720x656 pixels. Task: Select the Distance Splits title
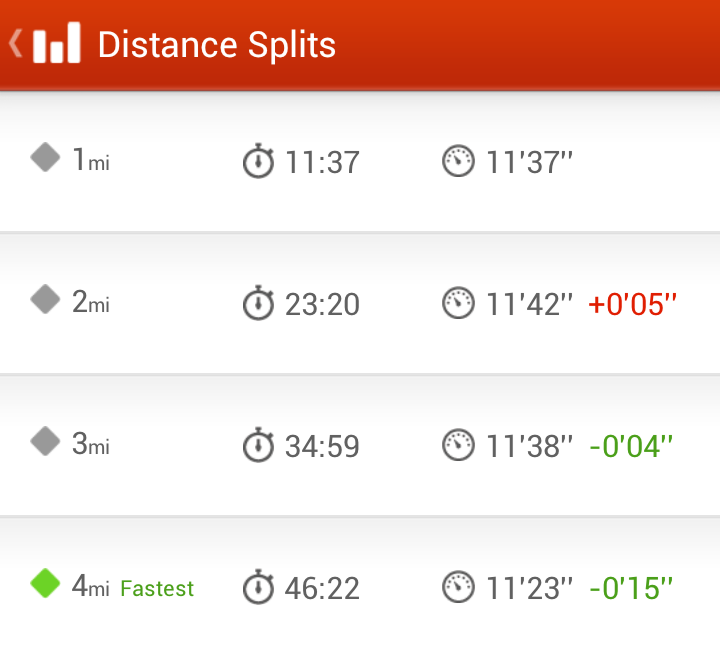click(x=217, y=45)
